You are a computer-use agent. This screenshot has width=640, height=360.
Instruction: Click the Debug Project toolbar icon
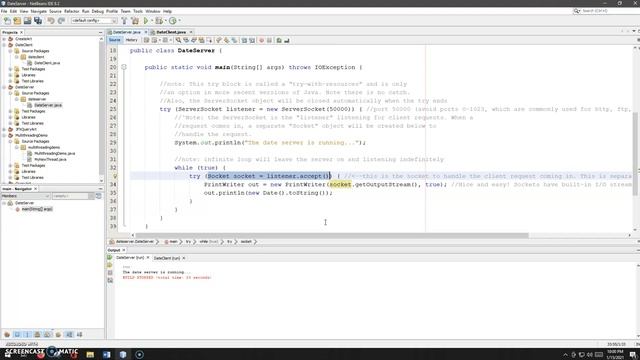pyautogui.click(x=159, y=20)
